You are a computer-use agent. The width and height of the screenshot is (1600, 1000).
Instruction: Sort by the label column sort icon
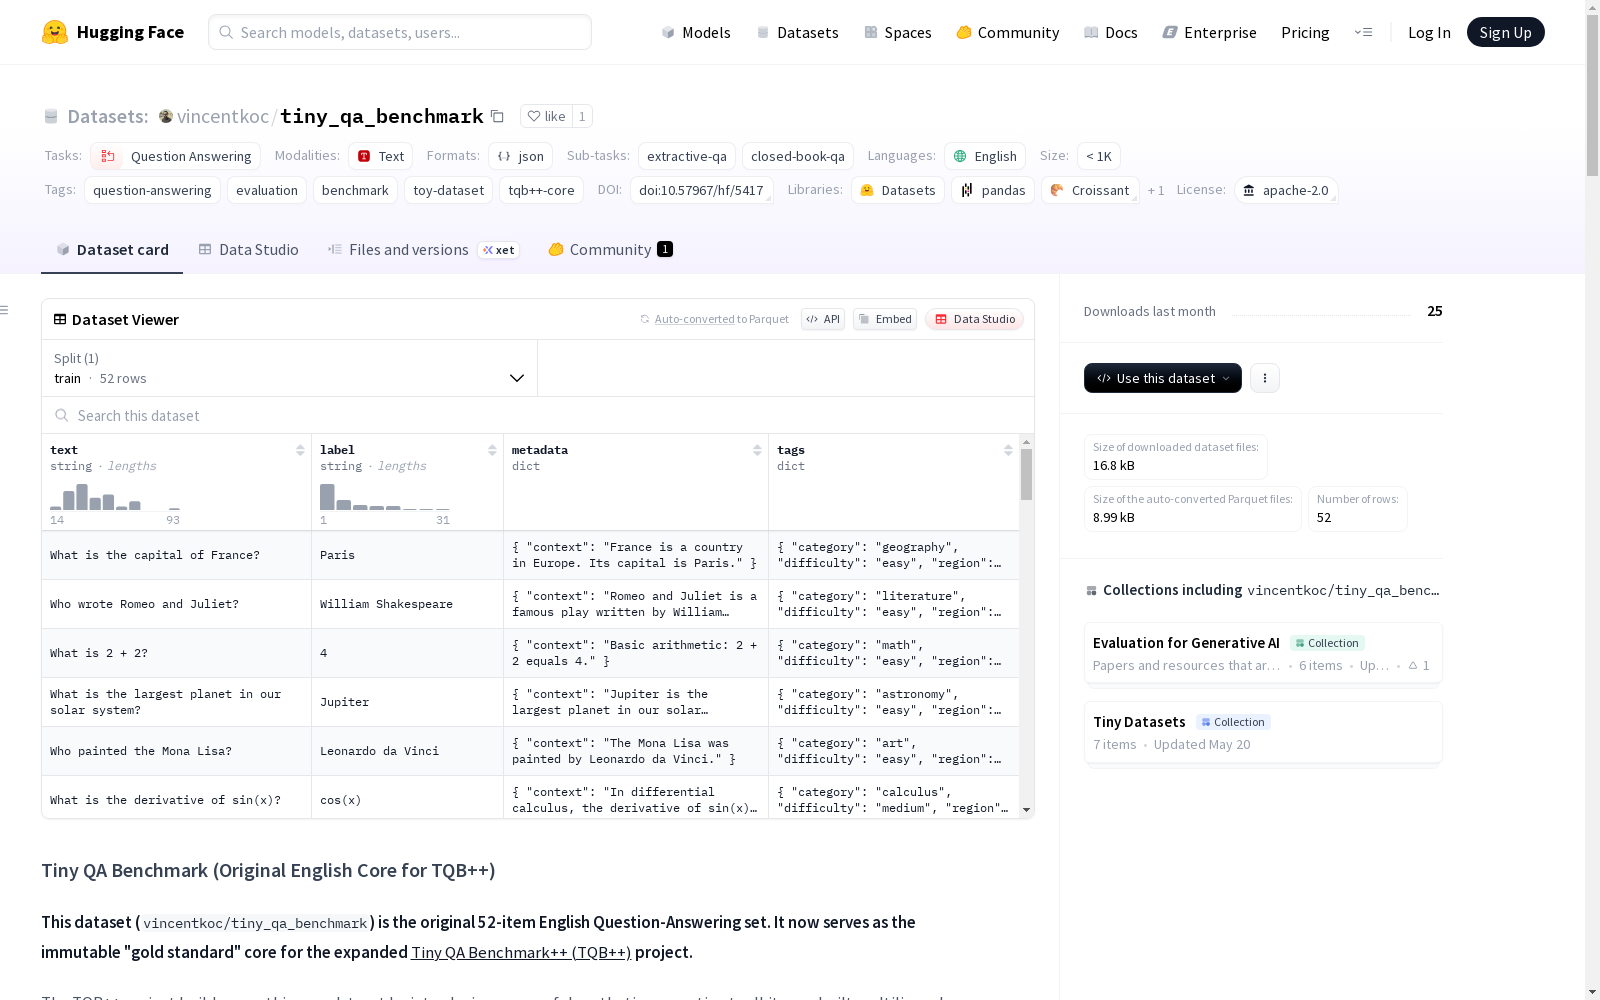(492, 450)
